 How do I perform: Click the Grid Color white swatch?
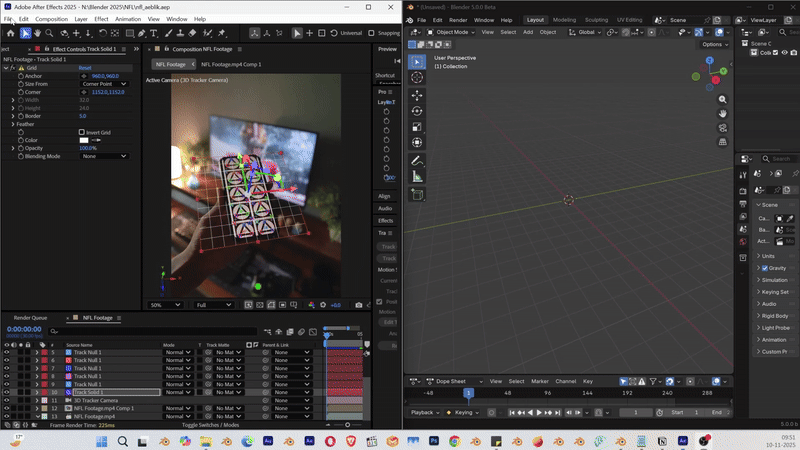(84, 140)
